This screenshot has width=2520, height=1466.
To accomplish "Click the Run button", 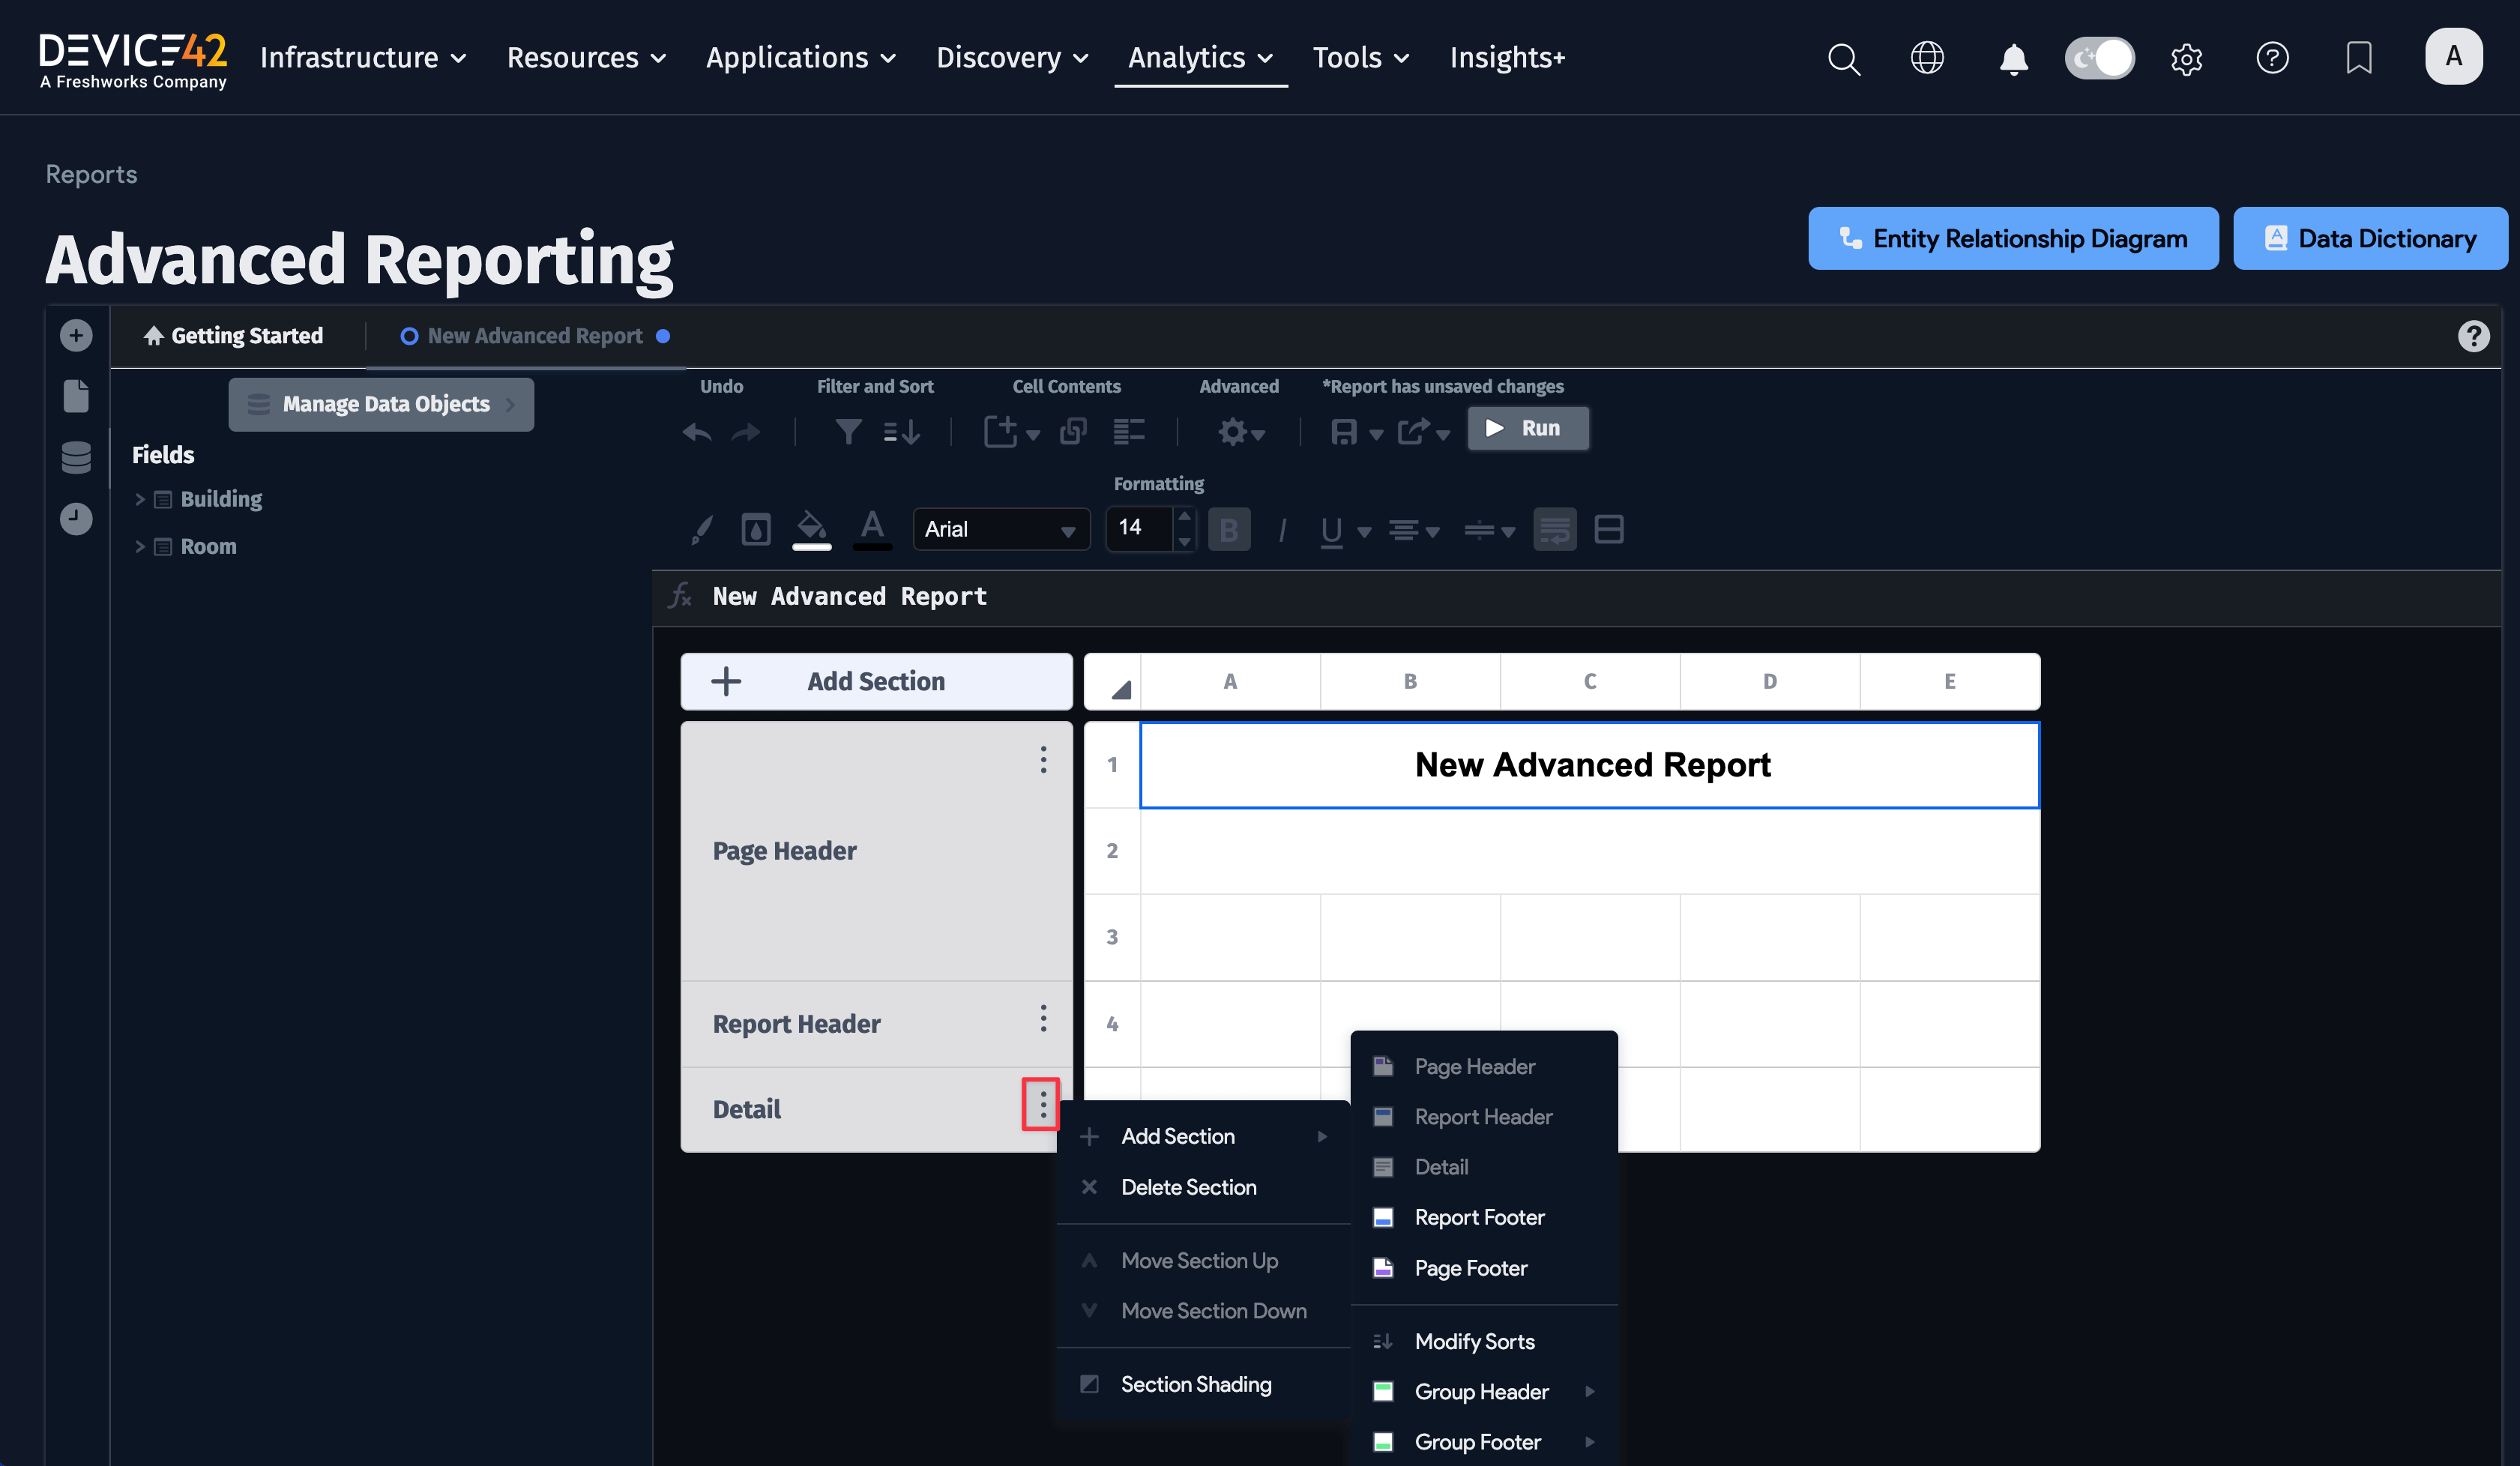I will [1527, 428].
